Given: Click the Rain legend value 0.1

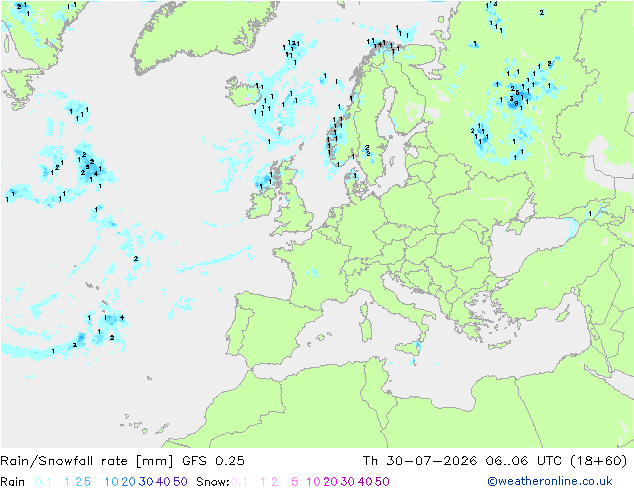Looking at the screenshot, I should [43, 482].
